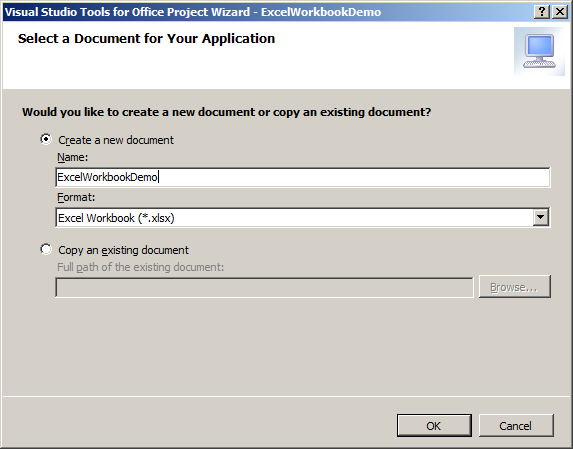Close the Project Wizard dialog
This screenshot has width=573, height=449.
pyautogui.click(x=560, y=12)
